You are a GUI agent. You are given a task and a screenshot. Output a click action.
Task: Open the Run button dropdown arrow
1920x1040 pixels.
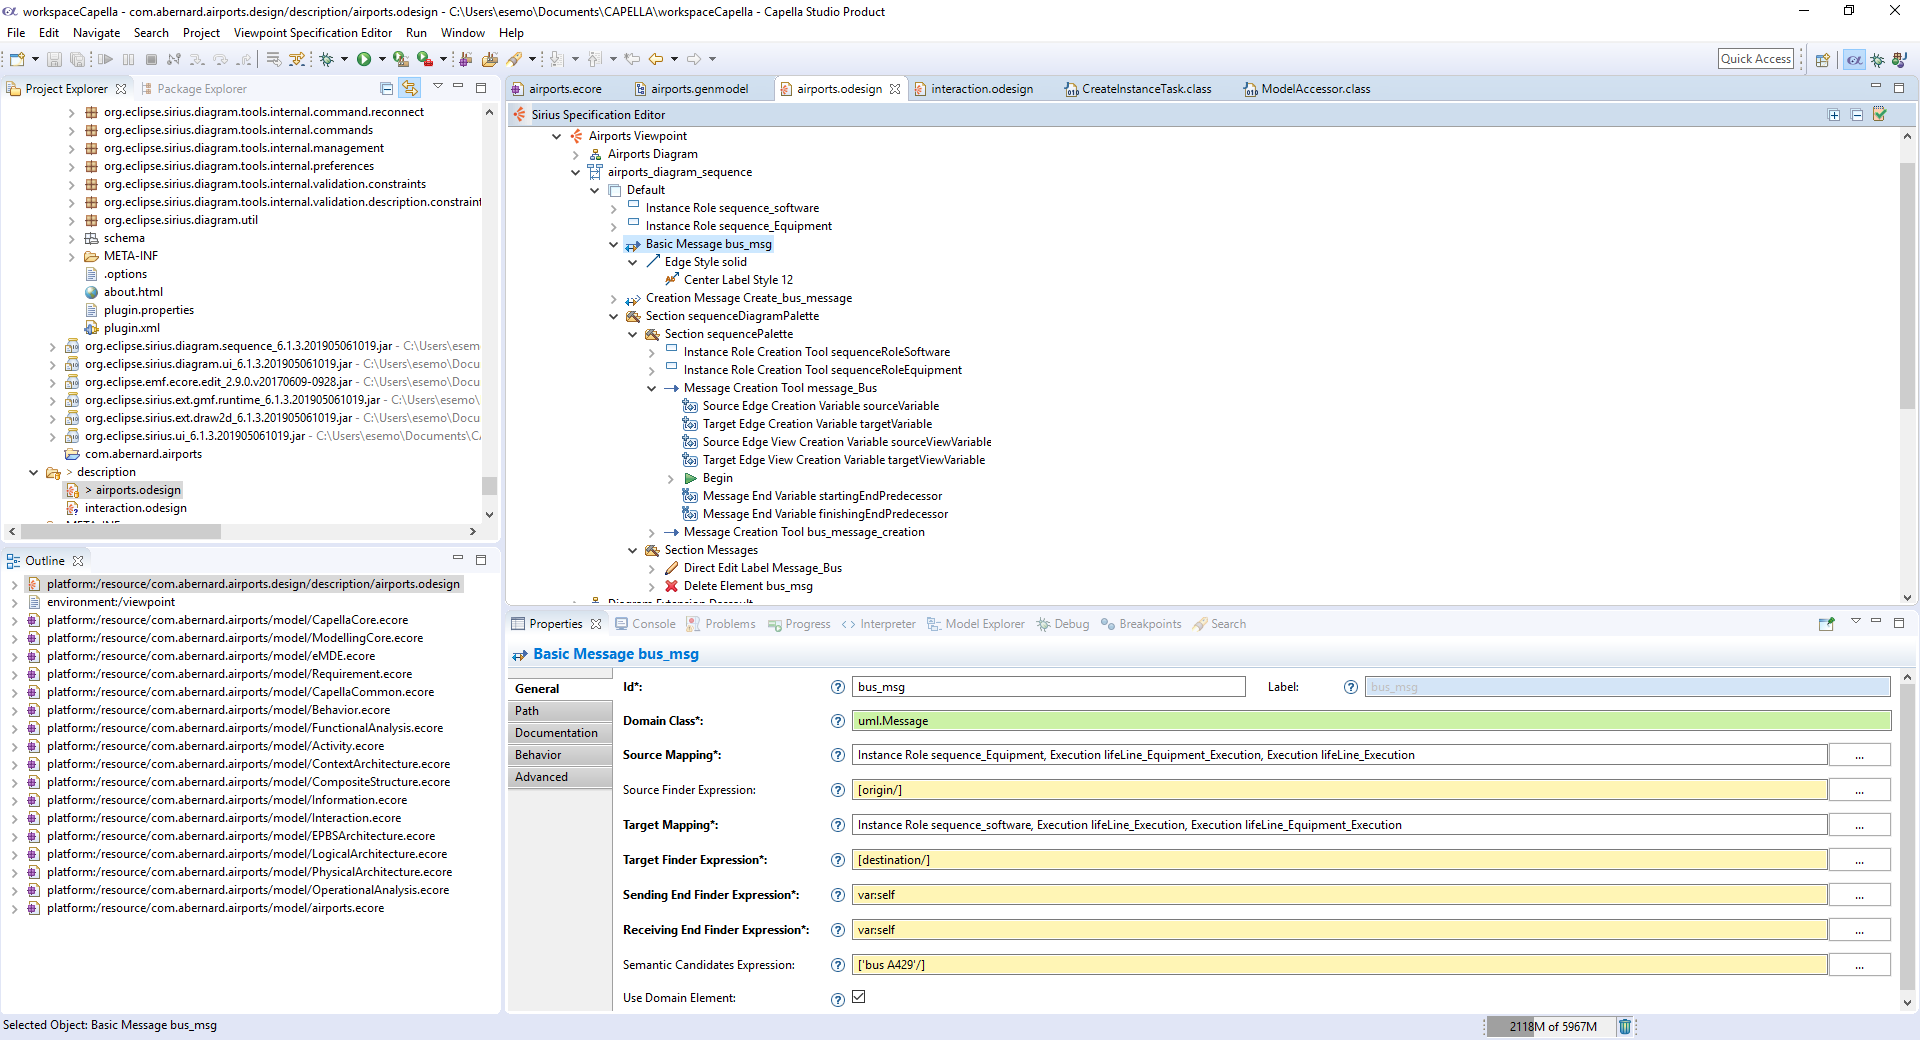pyautogui.click(x=382, y=60)
